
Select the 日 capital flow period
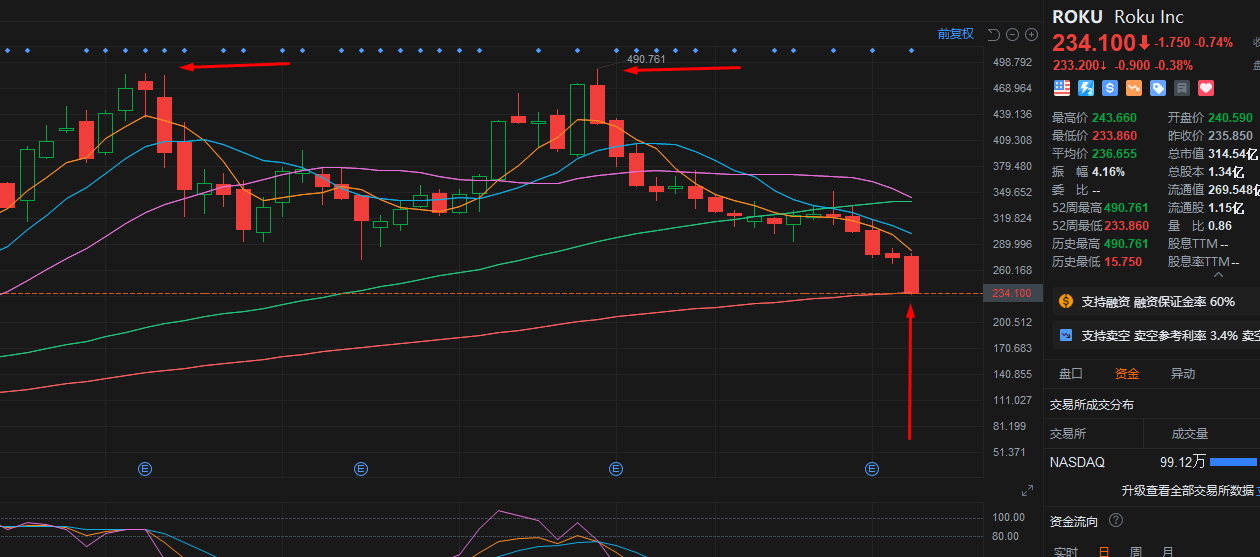pos(1104,551)
